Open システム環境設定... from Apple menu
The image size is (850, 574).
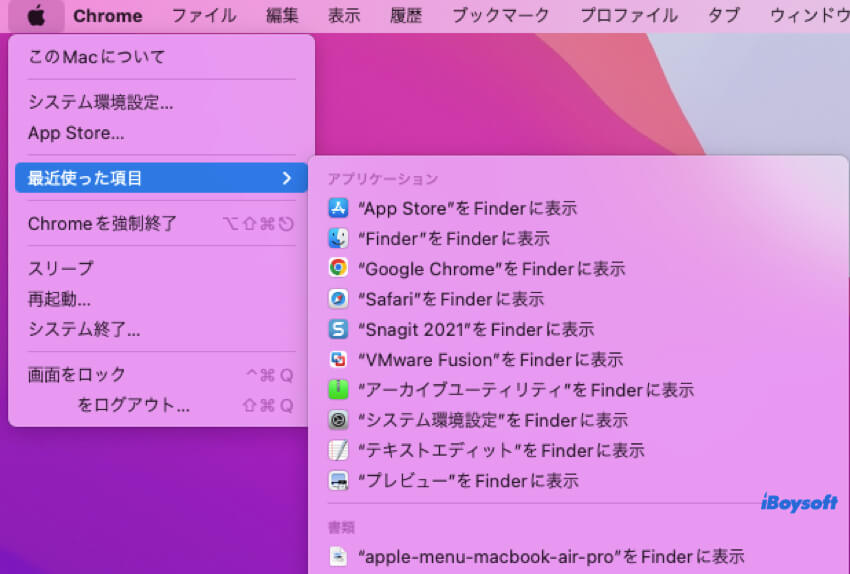click(x=161, y=102)
